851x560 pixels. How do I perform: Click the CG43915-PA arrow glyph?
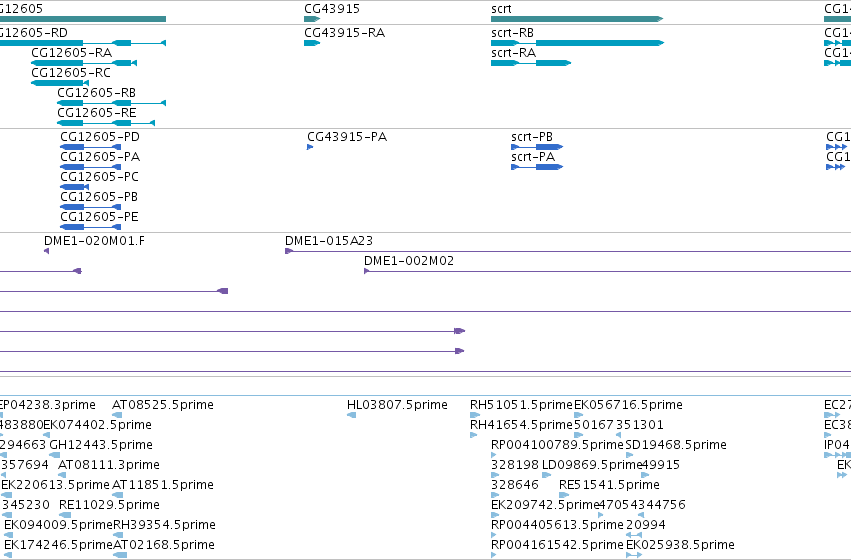coord(310,147)
